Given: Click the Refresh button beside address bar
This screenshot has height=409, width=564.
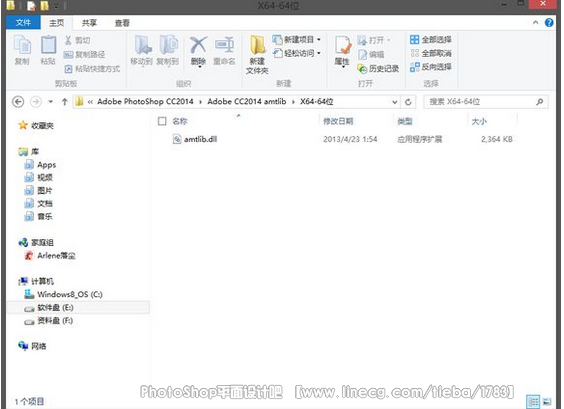Looking at the screenshot, I should [x=408, y=102].
